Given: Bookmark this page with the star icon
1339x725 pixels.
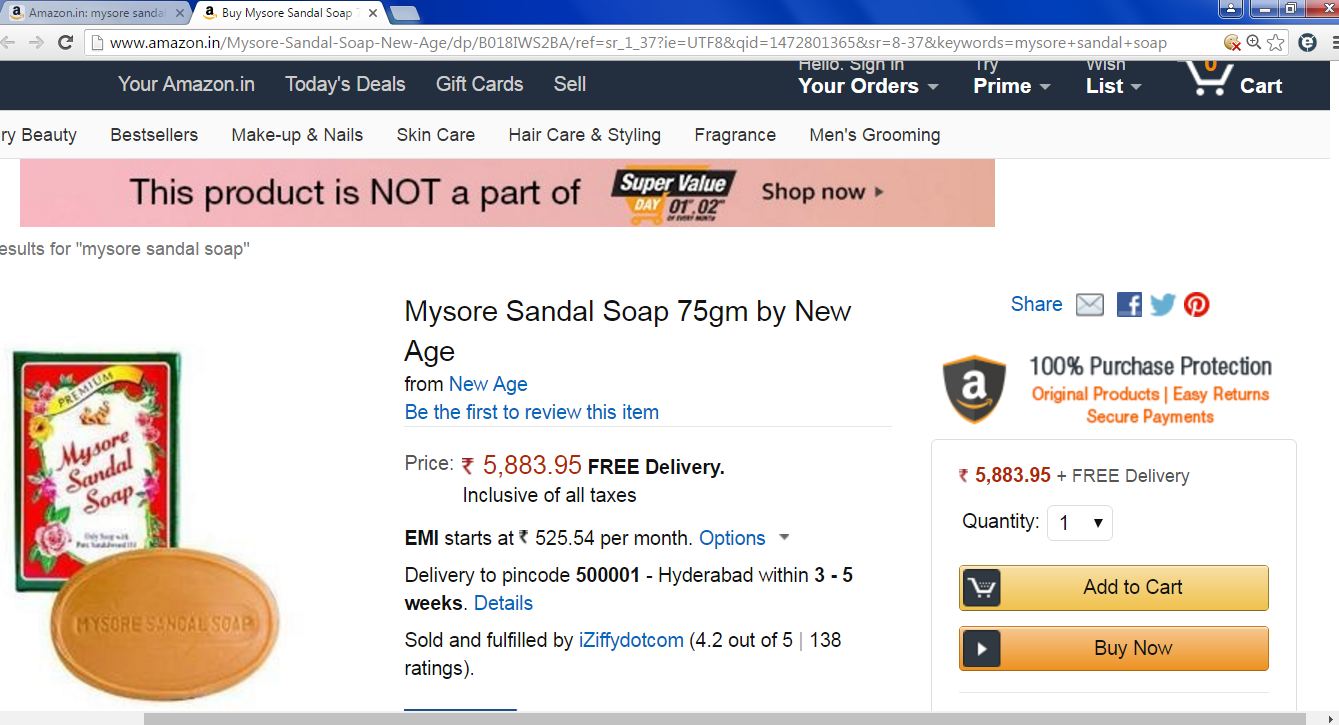Looking at the screenshot, I should click(x=1276, y=43).
